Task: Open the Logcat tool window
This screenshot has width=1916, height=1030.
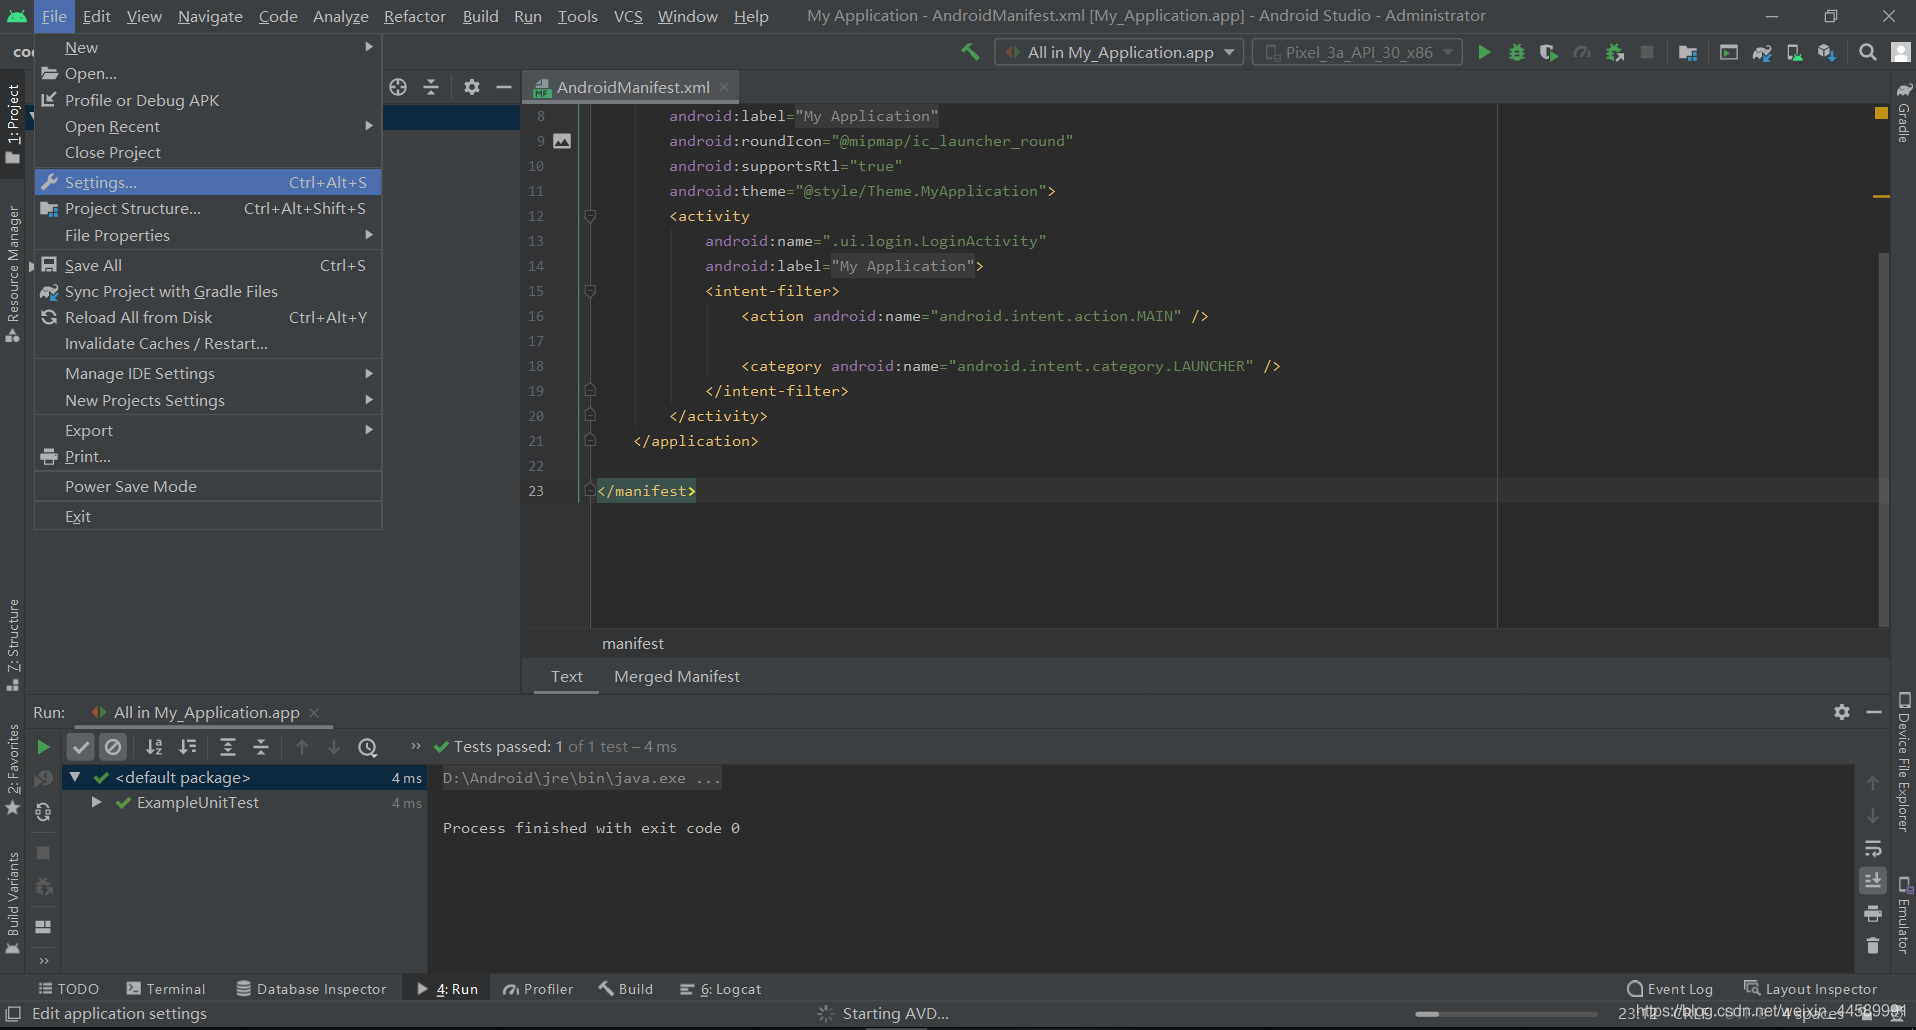Action: coord(721,989)
